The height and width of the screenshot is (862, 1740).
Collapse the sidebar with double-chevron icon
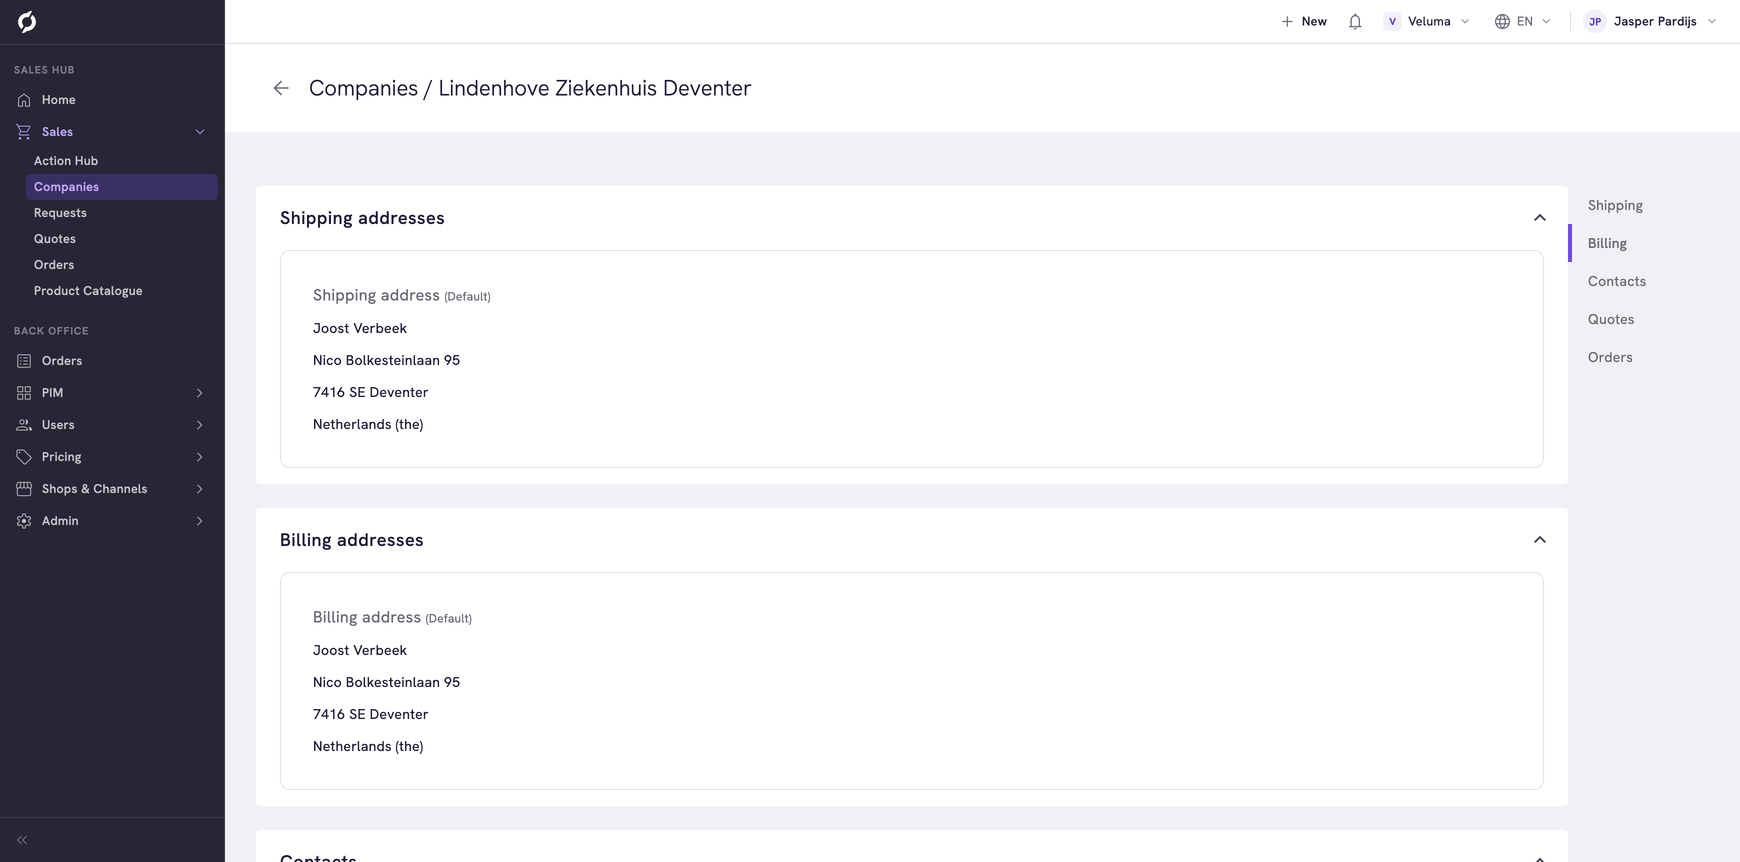[22, 840]
